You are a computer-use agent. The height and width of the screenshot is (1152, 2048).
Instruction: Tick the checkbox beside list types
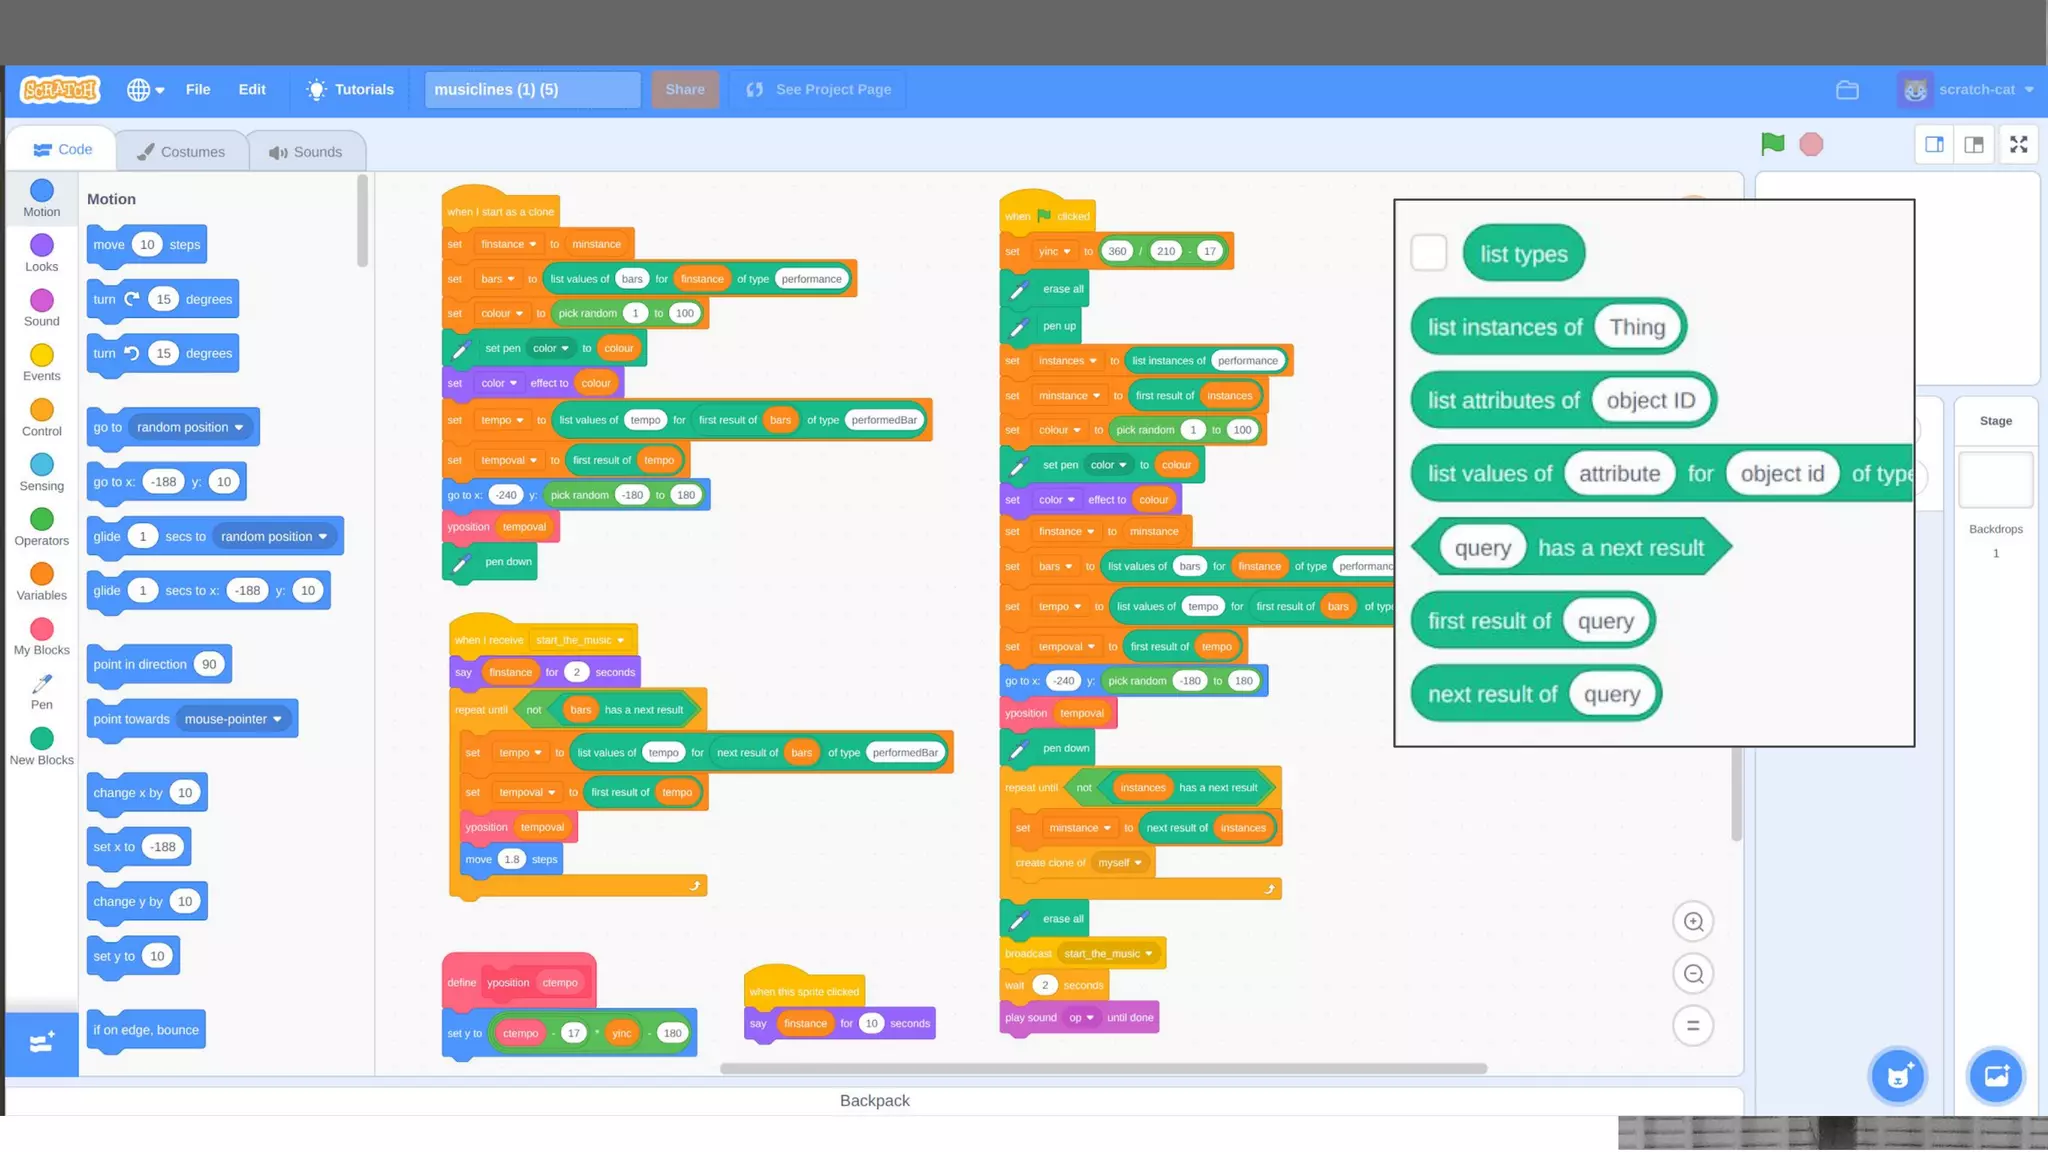click(x=1428, y=253)
